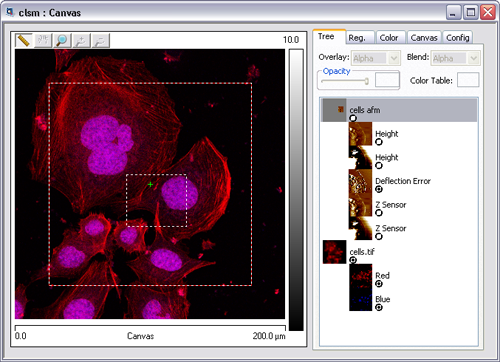This screenshot has height=362, width=500.
Task: Click the Color Table swatch box
Action: 468,80
